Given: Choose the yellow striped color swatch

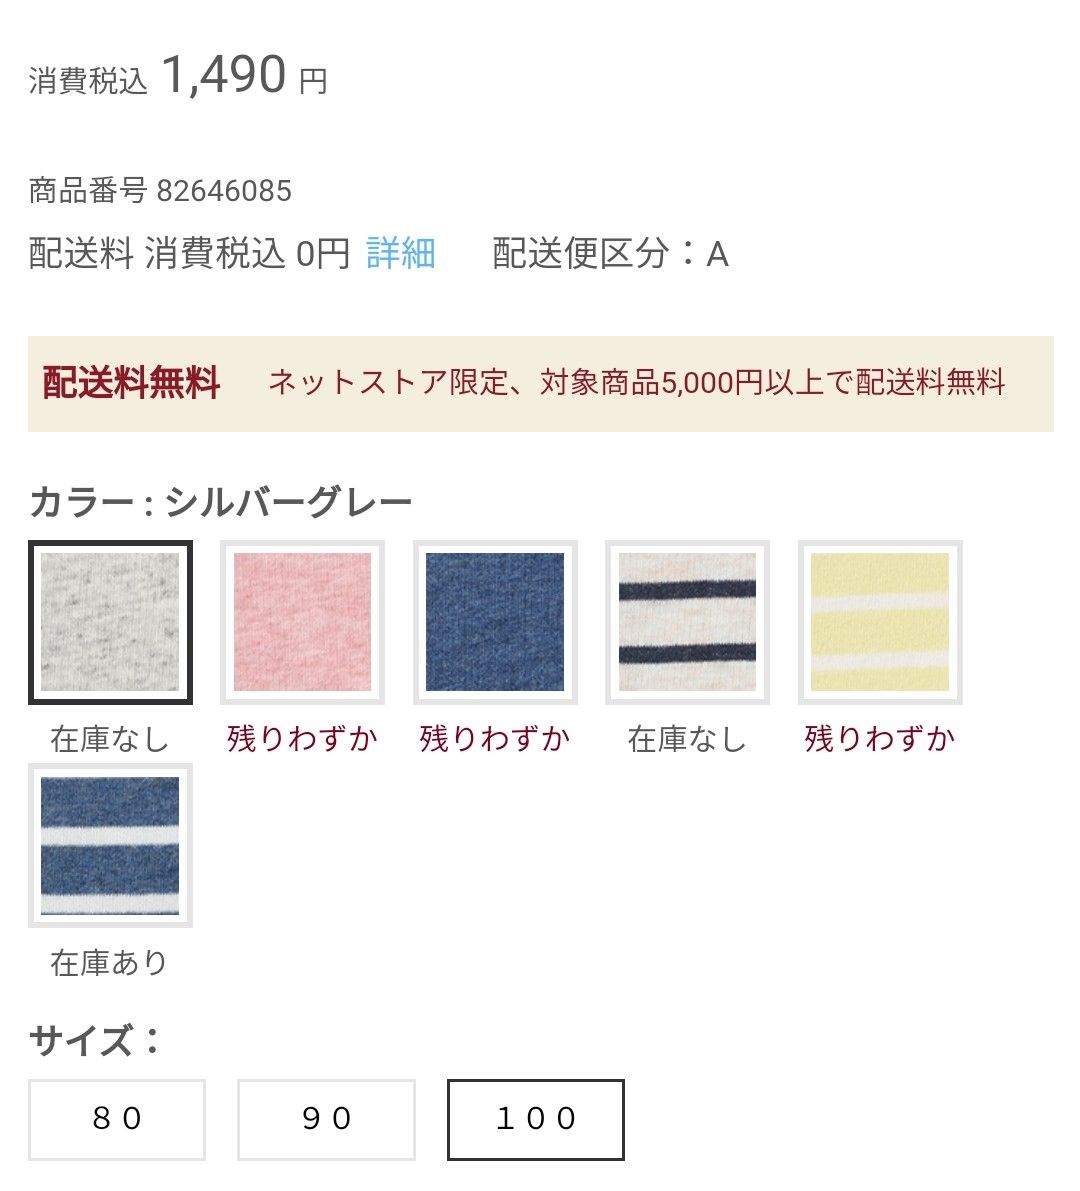Looking at the screenshot, I should coord(880,622).
